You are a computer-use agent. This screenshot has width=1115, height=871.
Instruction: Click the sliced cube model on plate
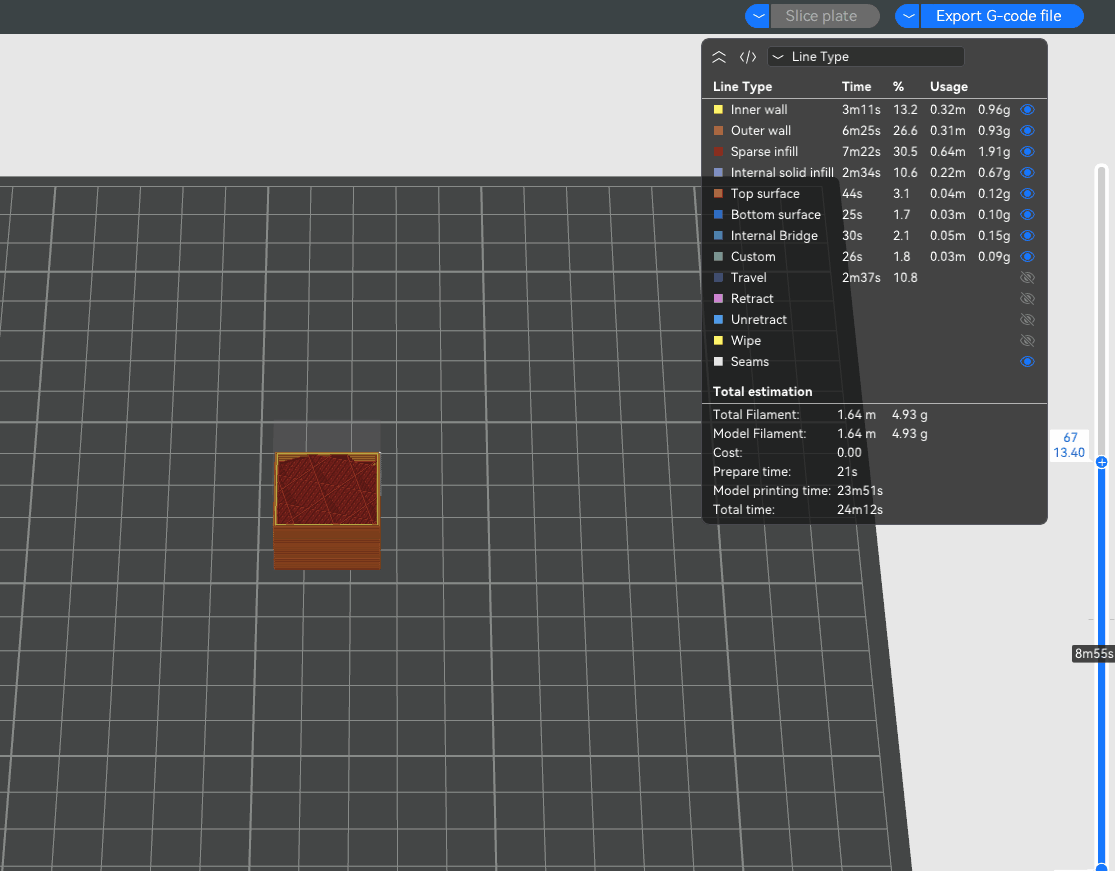(327, 510)
